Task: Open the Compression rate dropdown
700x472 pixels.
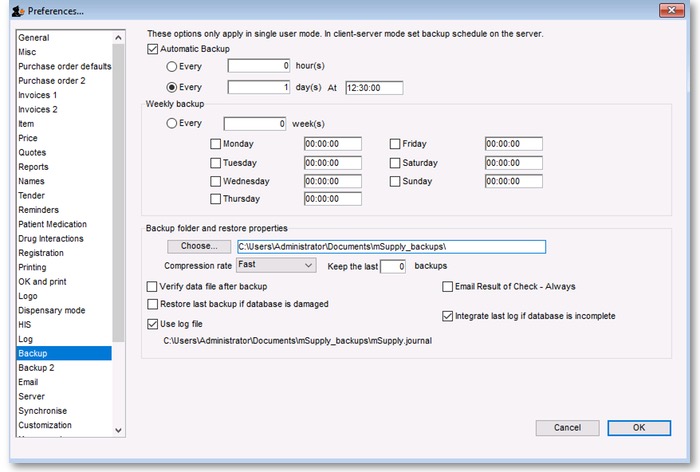Action: point(276,266)
